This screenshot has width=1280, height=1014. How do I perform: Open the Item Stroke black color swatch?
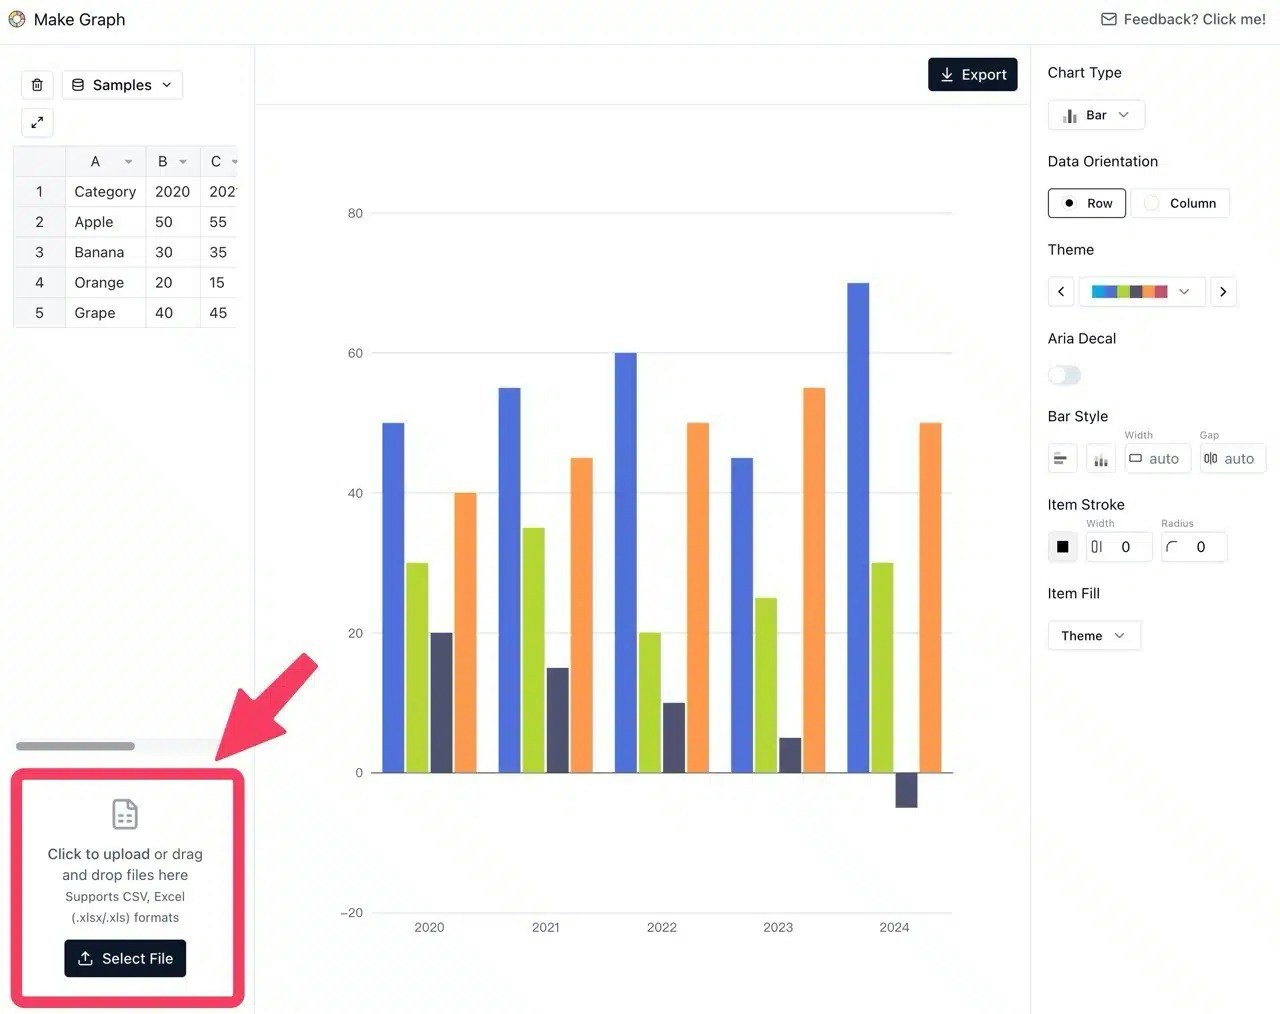(x=1062, y=547)
